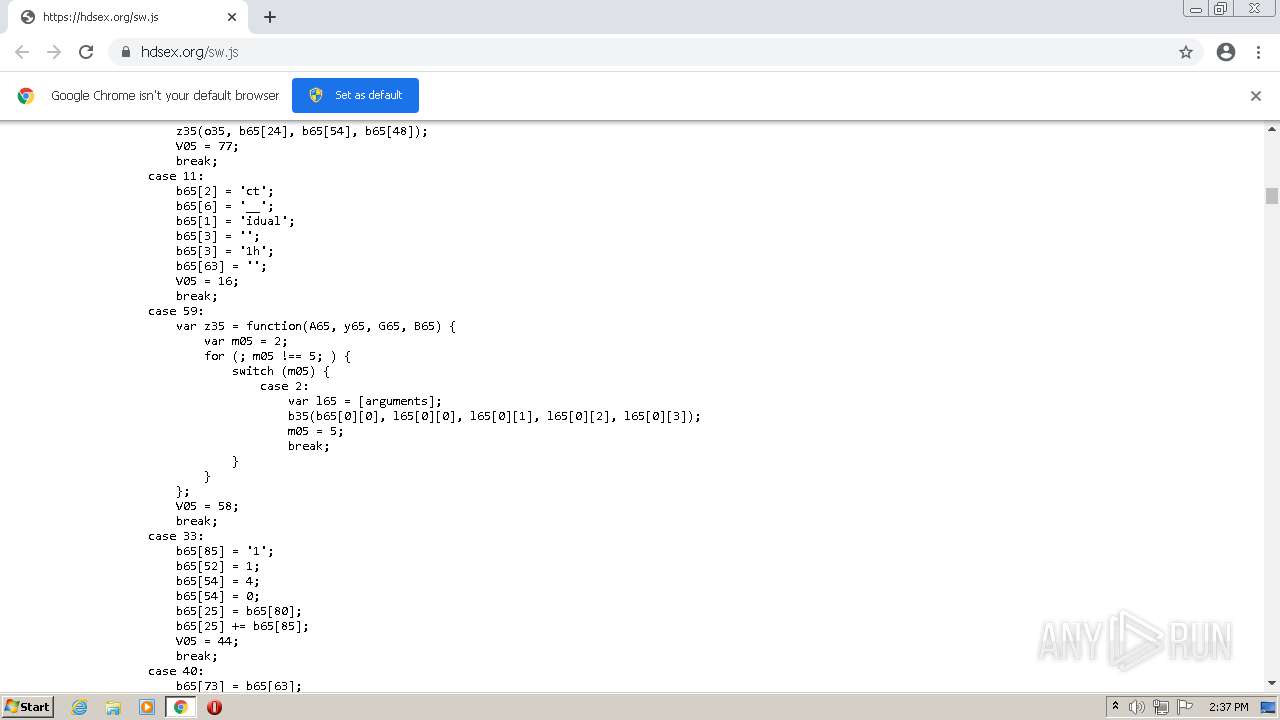Click the 'm05 = 5;' line
The width and height of the screenshot is (1280, 720).
pos(316,431)
